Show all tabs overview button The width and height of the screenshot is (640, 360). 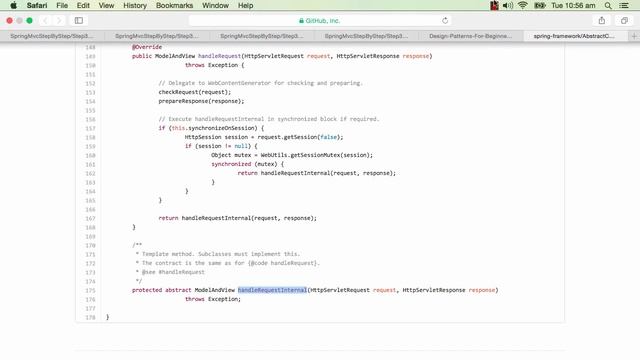[624, 20]
